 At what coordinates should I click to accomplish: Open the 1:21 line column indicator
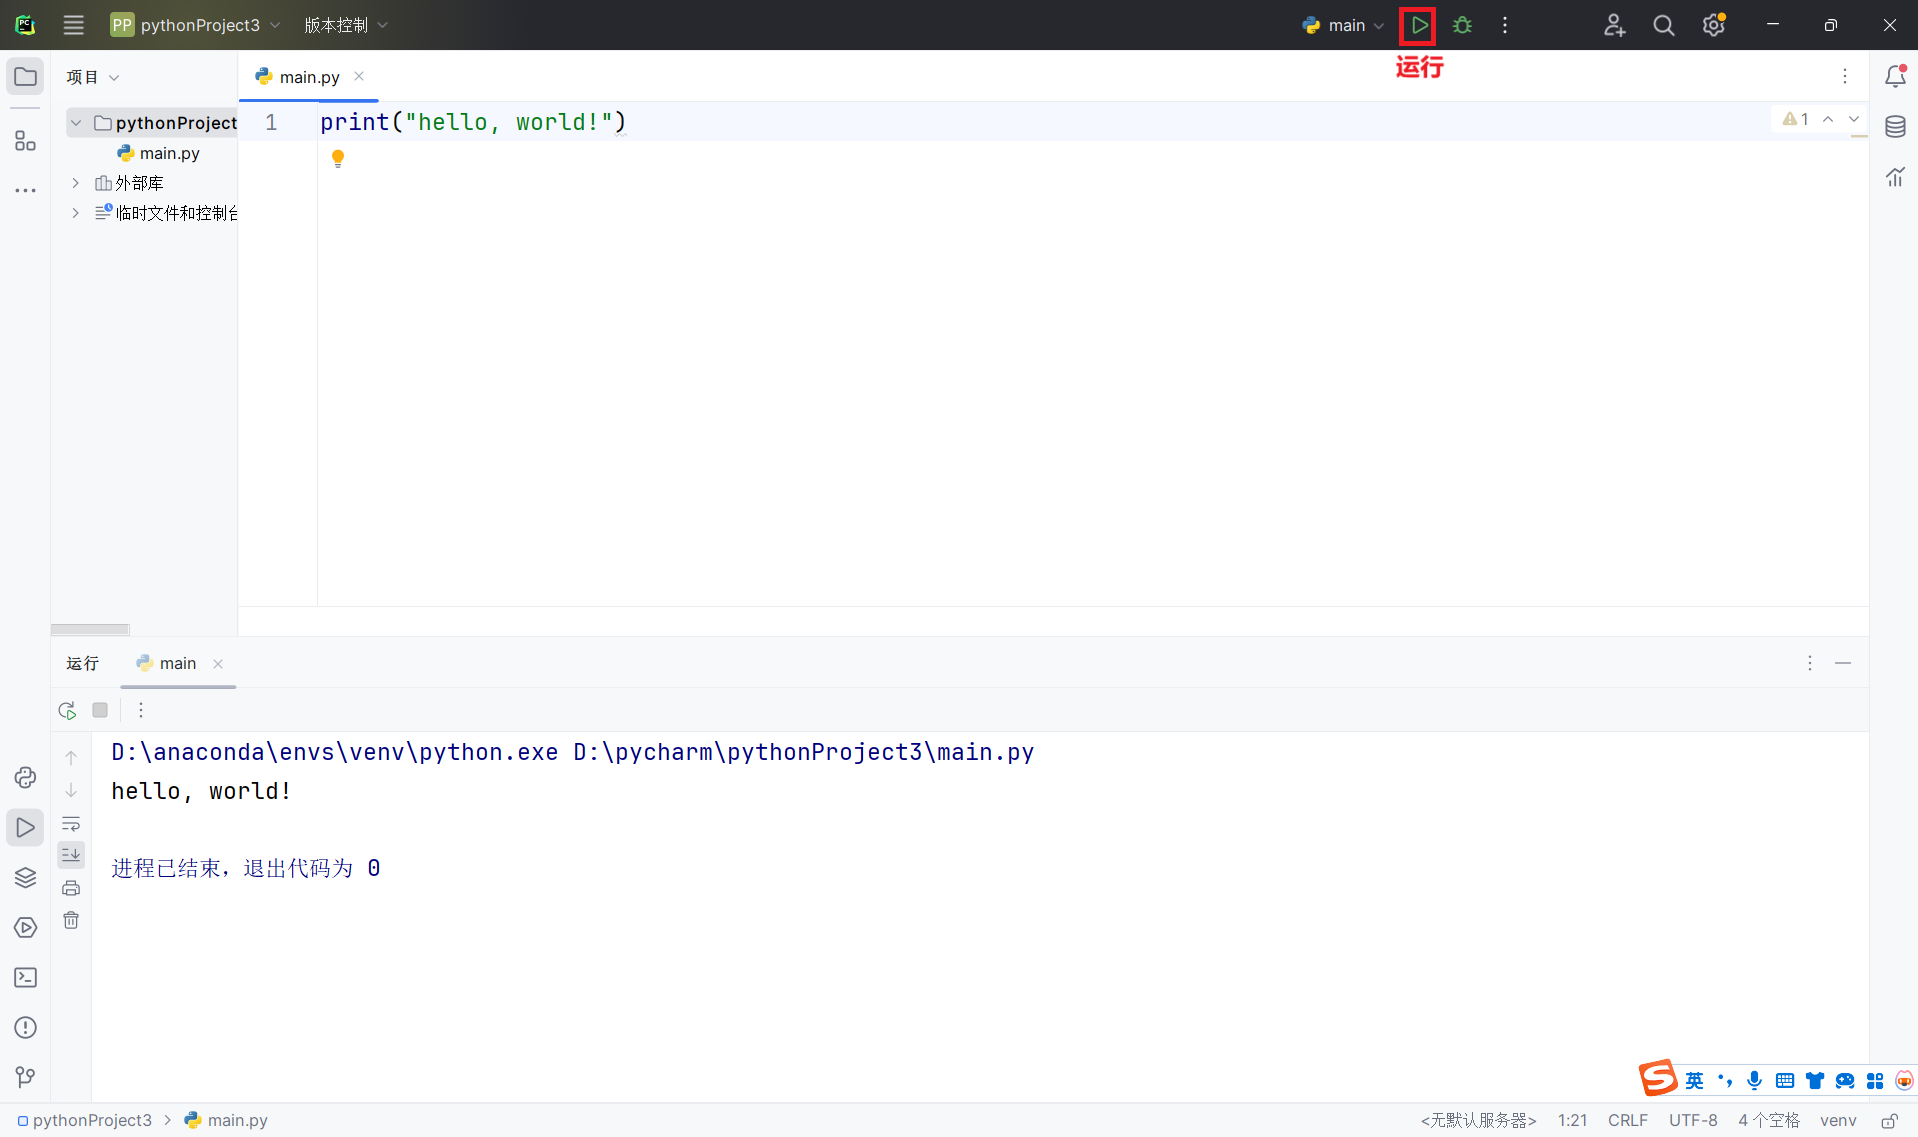(x=1573, y=1120)
